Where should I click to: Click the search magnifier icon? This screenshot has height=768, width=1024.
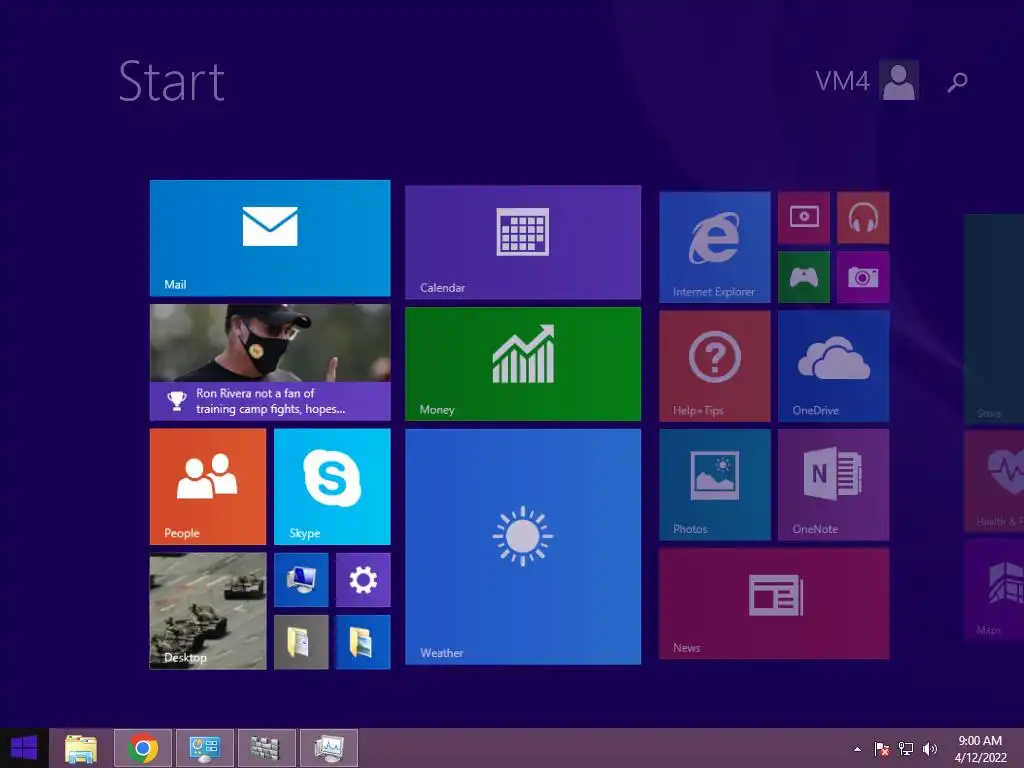pos(957,82)
